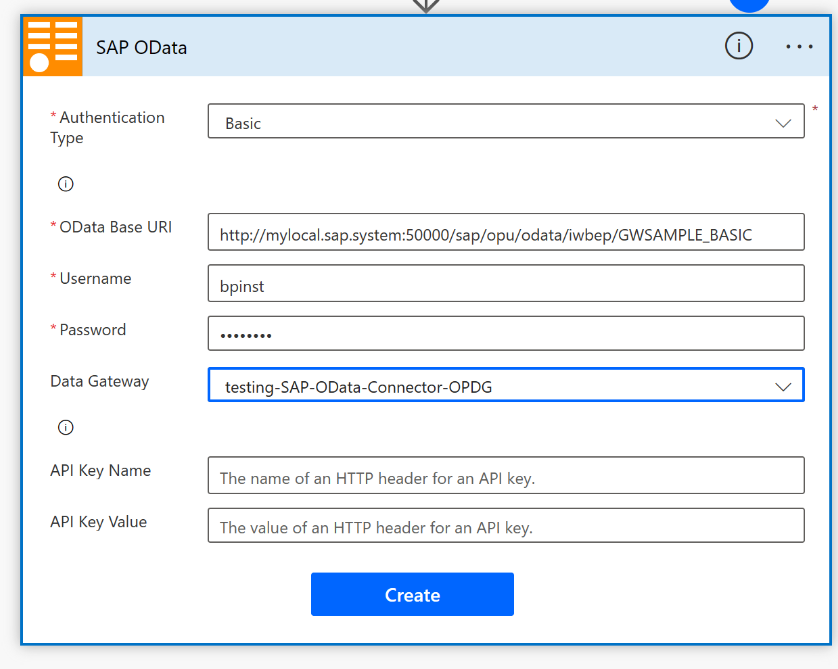Screen dimensions: 838x669
Task: Click the blue circle above the card
Action: click(749, 4)
